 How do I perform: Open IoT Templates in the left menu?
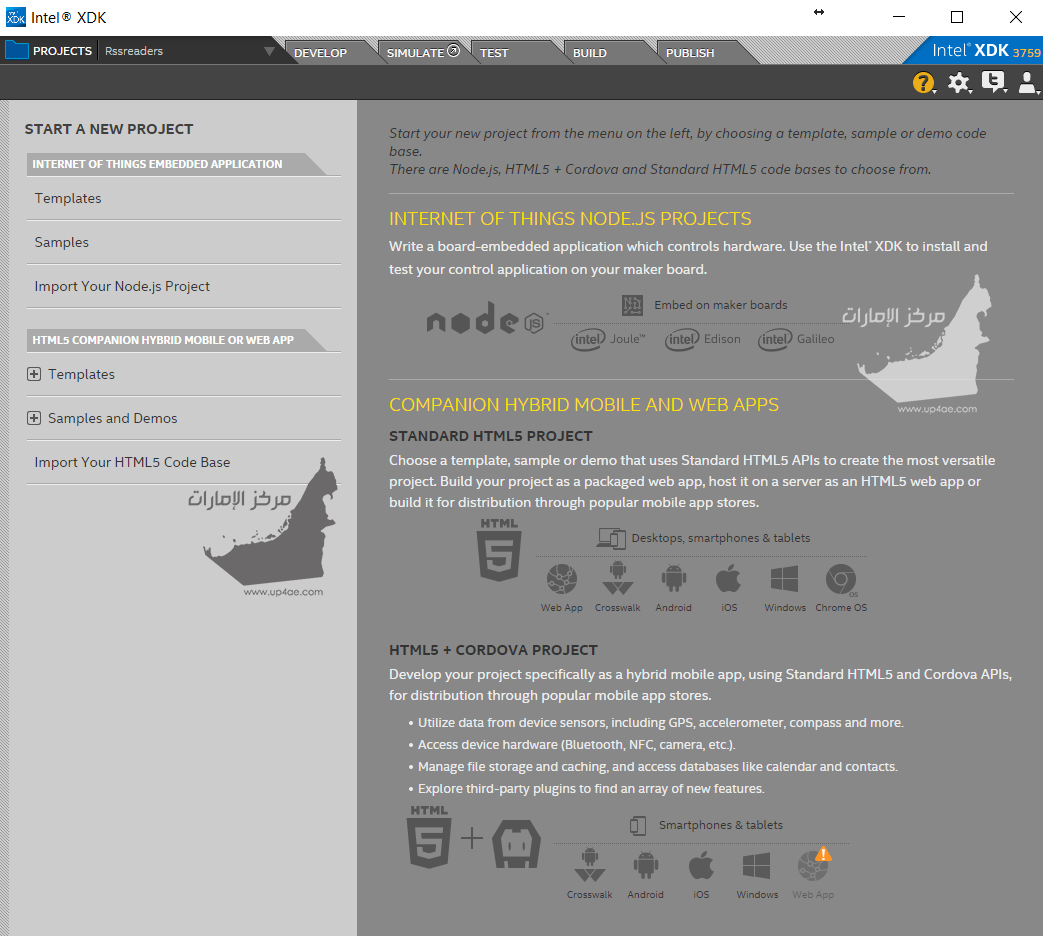click(184, 198)
